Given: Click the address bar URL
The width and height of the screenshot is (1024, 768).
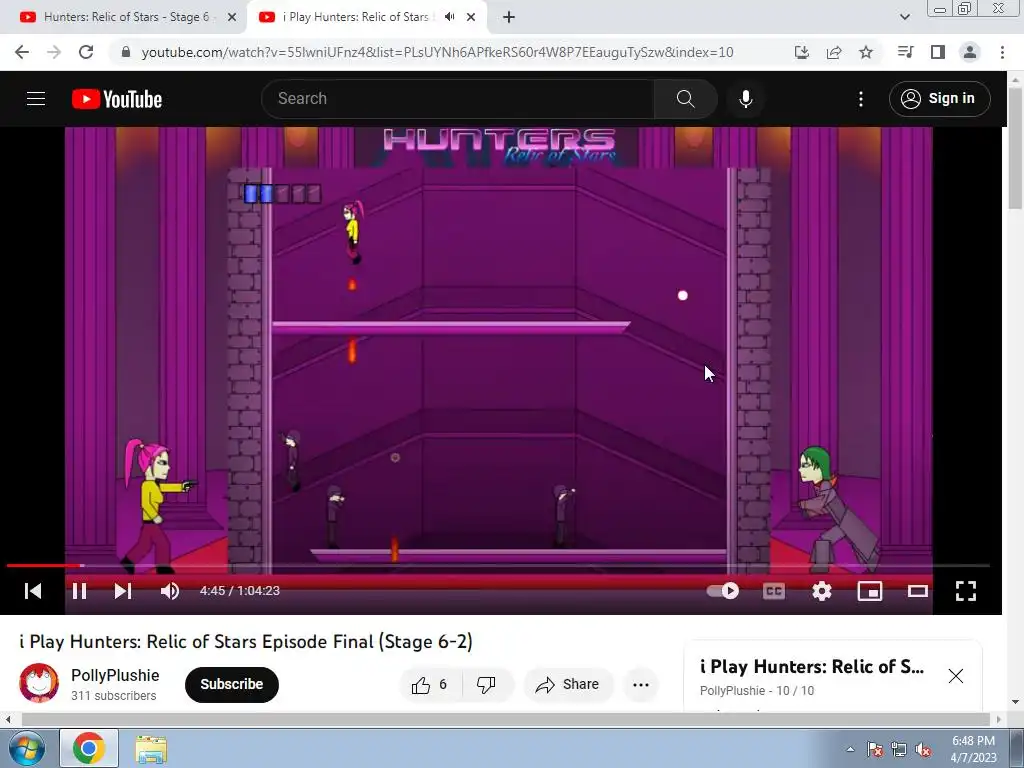Looking at the screenshot, I should (x=437, y=52).
